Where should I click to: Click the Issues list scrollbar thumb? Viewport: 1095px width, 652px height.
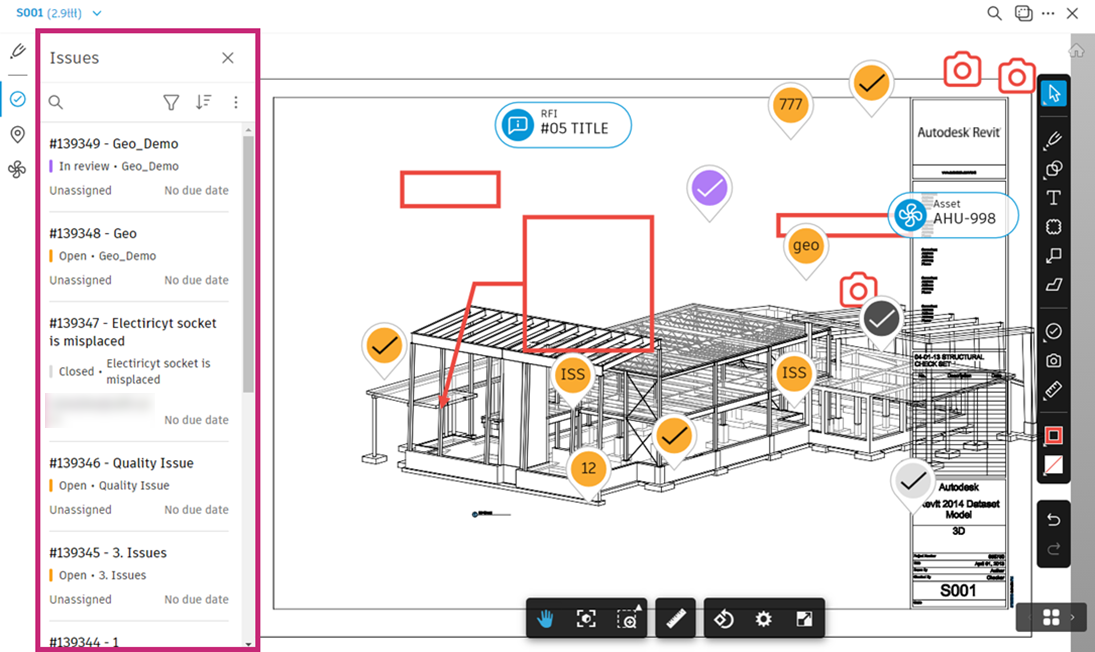coord(248,264)
